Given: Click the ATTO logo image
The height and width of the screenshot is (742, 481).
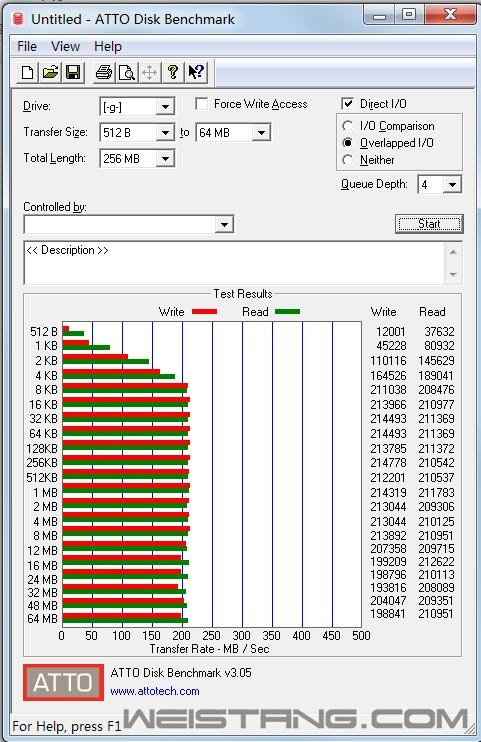Looking at the screenshot, I should click(x=63, y=682).
